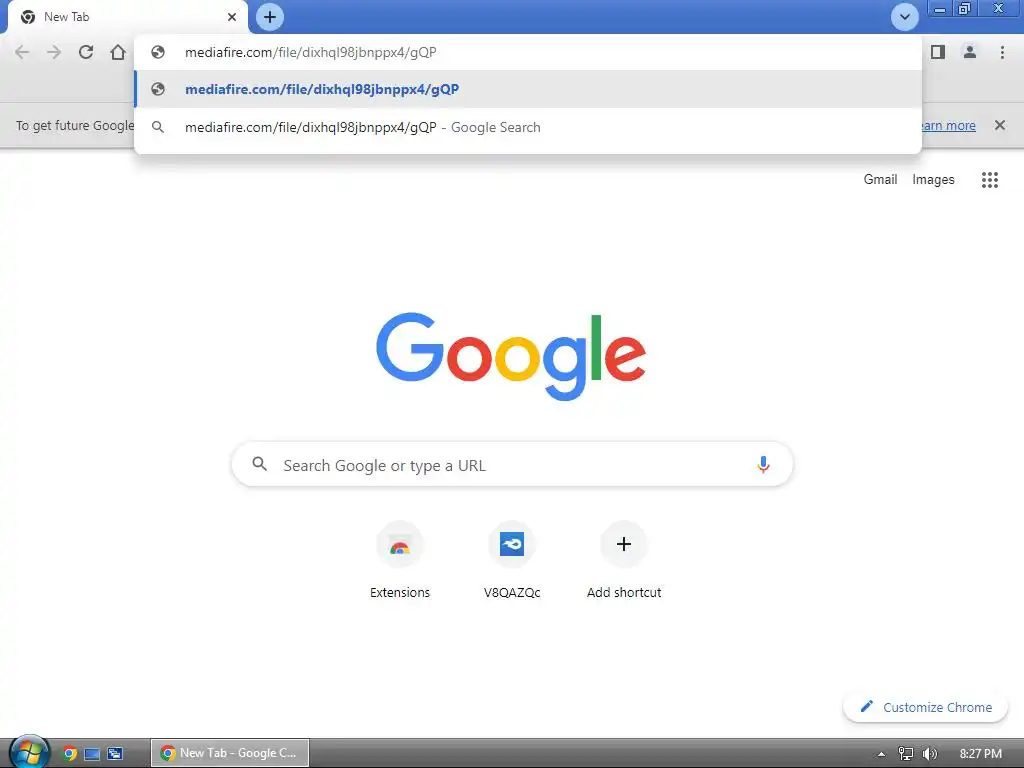Image resolution: width=1024 pixels, height=768 pixels.
Task: Click the browser Forward arrow
Action: (x=54, y=52)
